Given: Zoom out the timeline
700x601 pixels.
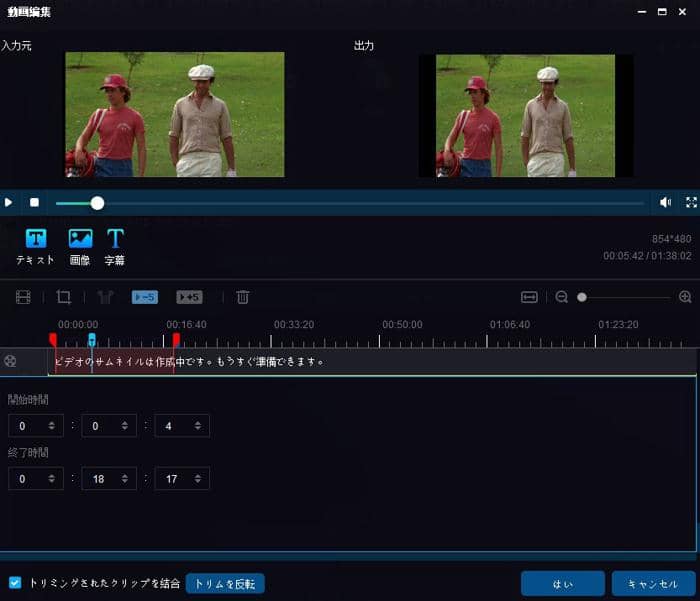Looking at the screenshot, I should pos(562,297).
